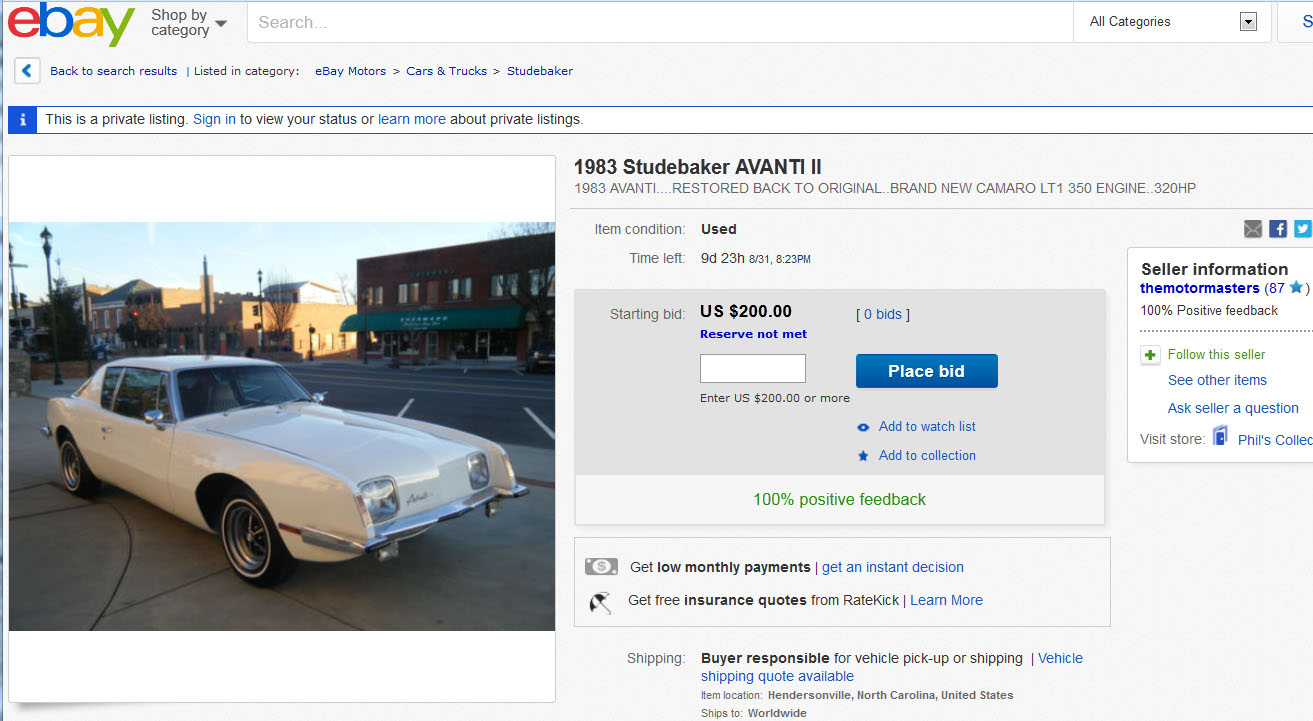Click in the bid amount field
Image resolution: width=1313 pixels, height=721 pixels.
752,369
